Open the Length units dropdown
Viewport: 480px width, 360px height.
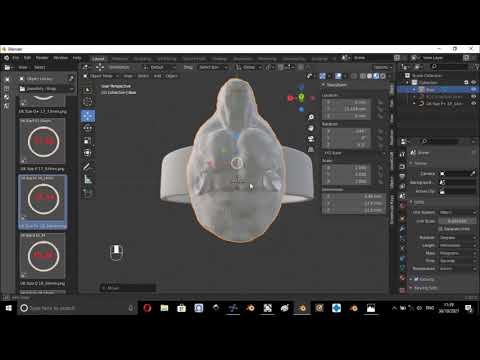coord(457,245)
